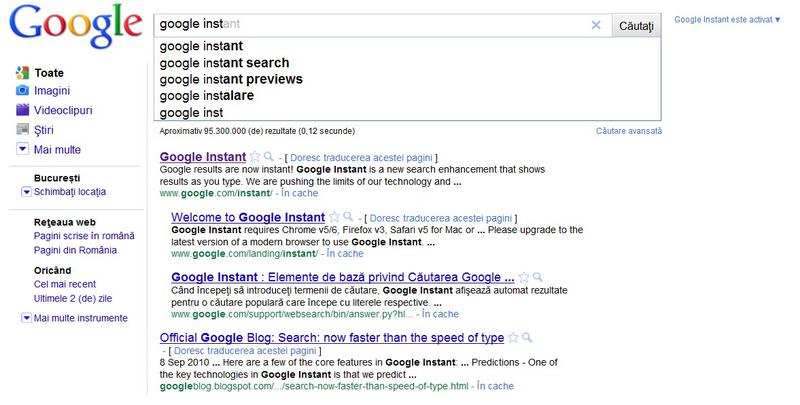The width and height of the screenshot is (800, 405).
Task: Expand Mai multe instrumente tools
Action: (25, 318)
